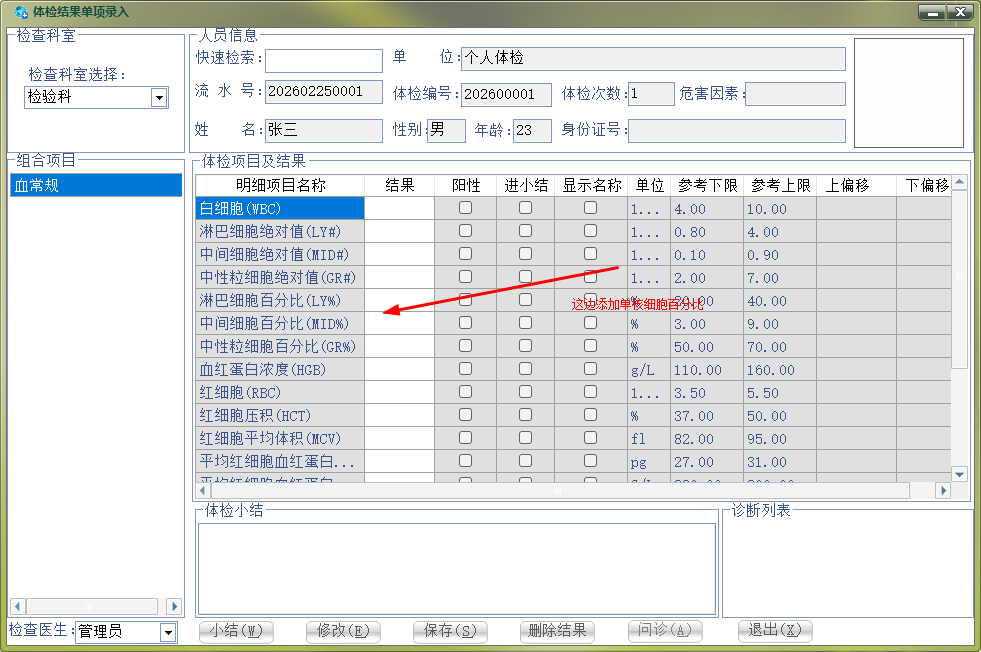Click the 小结(W) button
This screenshot has height=652, width=981.
click(x=237, y=631)
